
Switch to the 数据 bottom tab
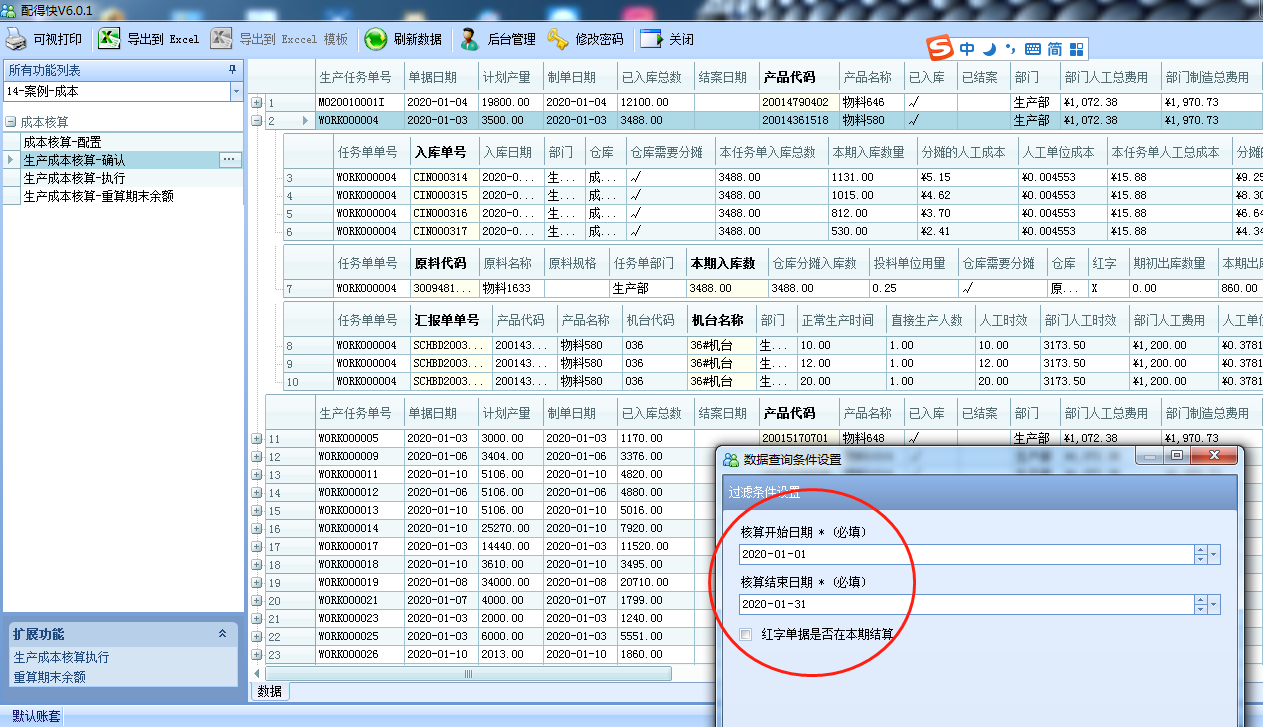click(x=270, y=691)
